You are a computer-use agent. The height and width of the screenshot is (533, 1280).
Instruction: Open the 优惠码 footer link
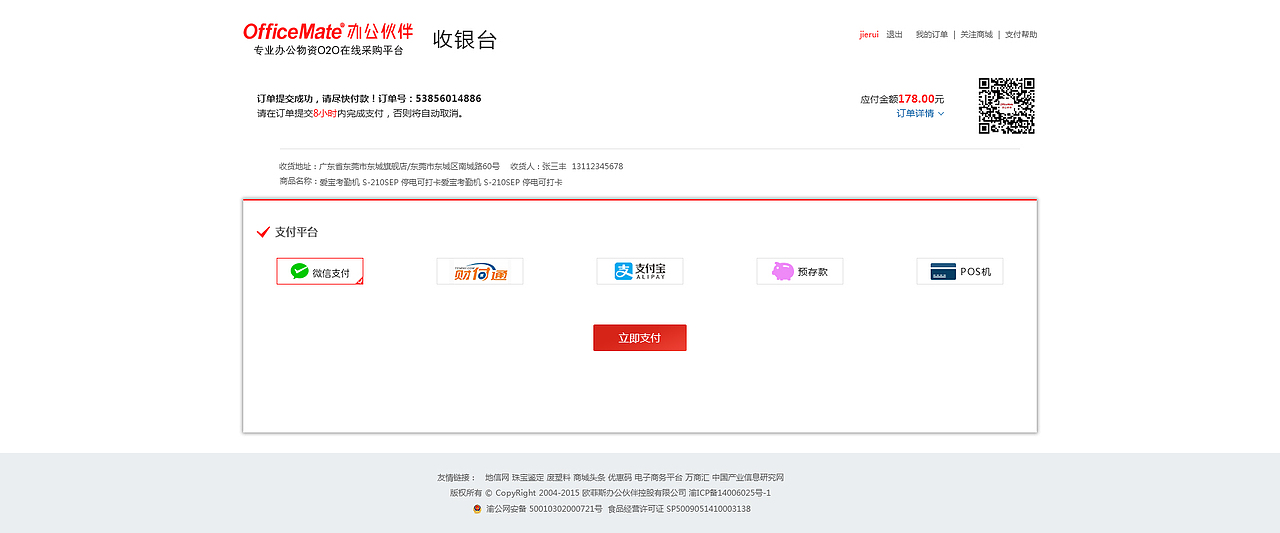coord(620,477)
